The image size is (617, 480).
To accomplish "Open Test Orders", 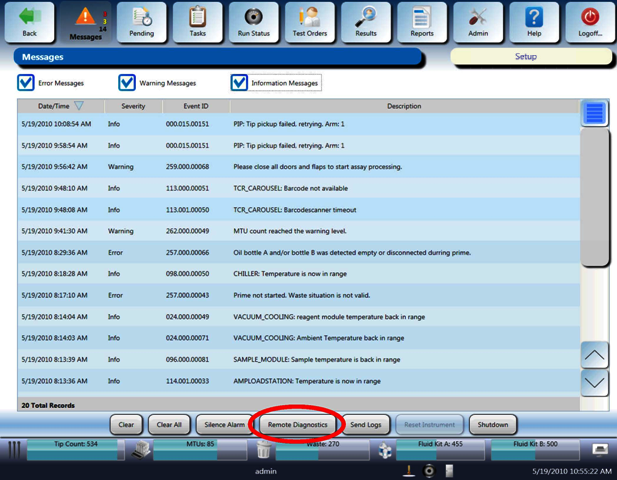I will coord(309,22).
